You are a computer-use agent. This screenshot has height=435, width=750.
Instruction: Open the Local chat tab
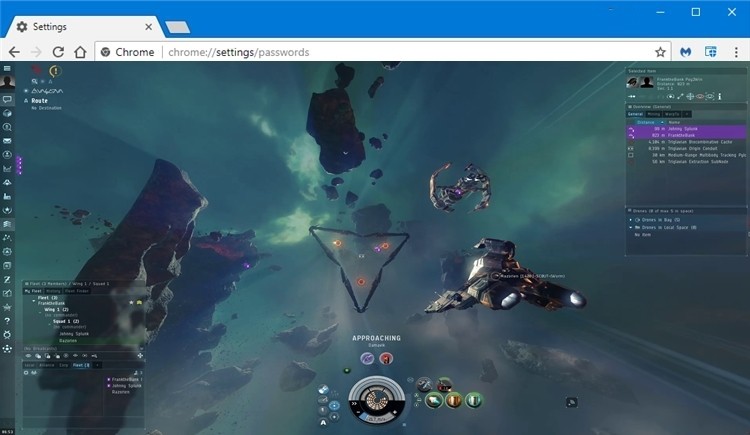coord(30,365)
